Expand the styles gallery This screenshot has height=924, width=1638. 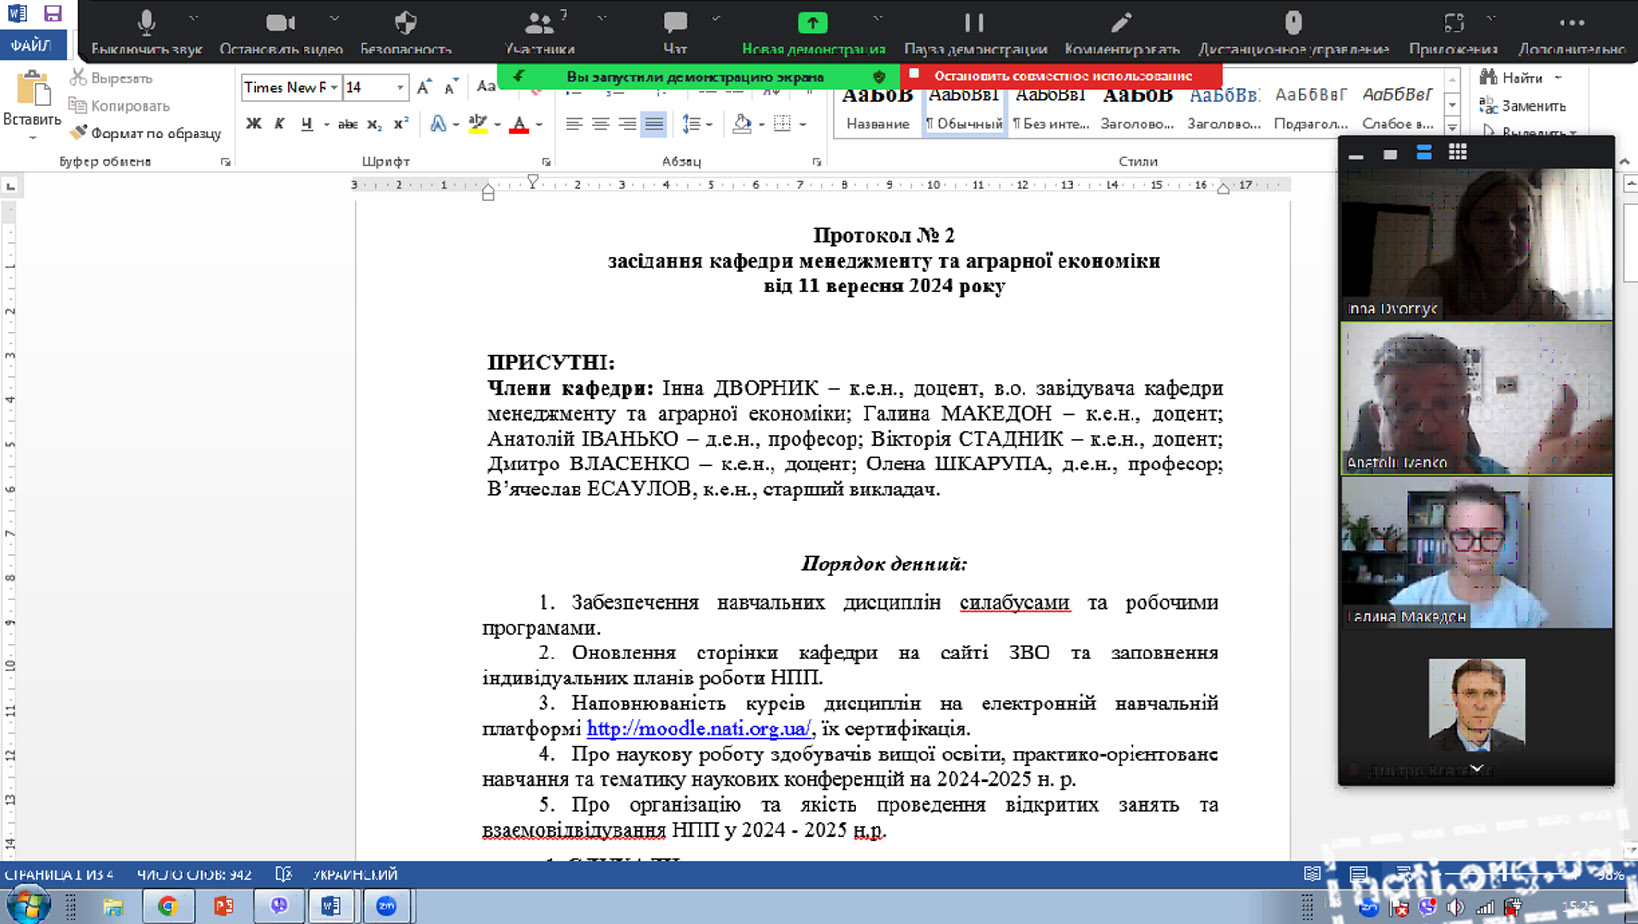pyautogui.click(x=1452, y=127)
